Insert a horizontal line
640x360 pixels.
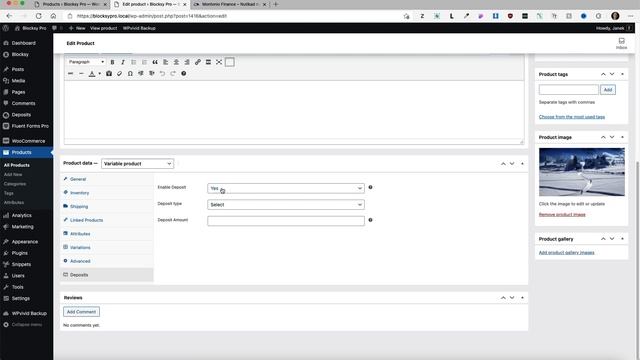pyautogui.click(x=81, y=73)
